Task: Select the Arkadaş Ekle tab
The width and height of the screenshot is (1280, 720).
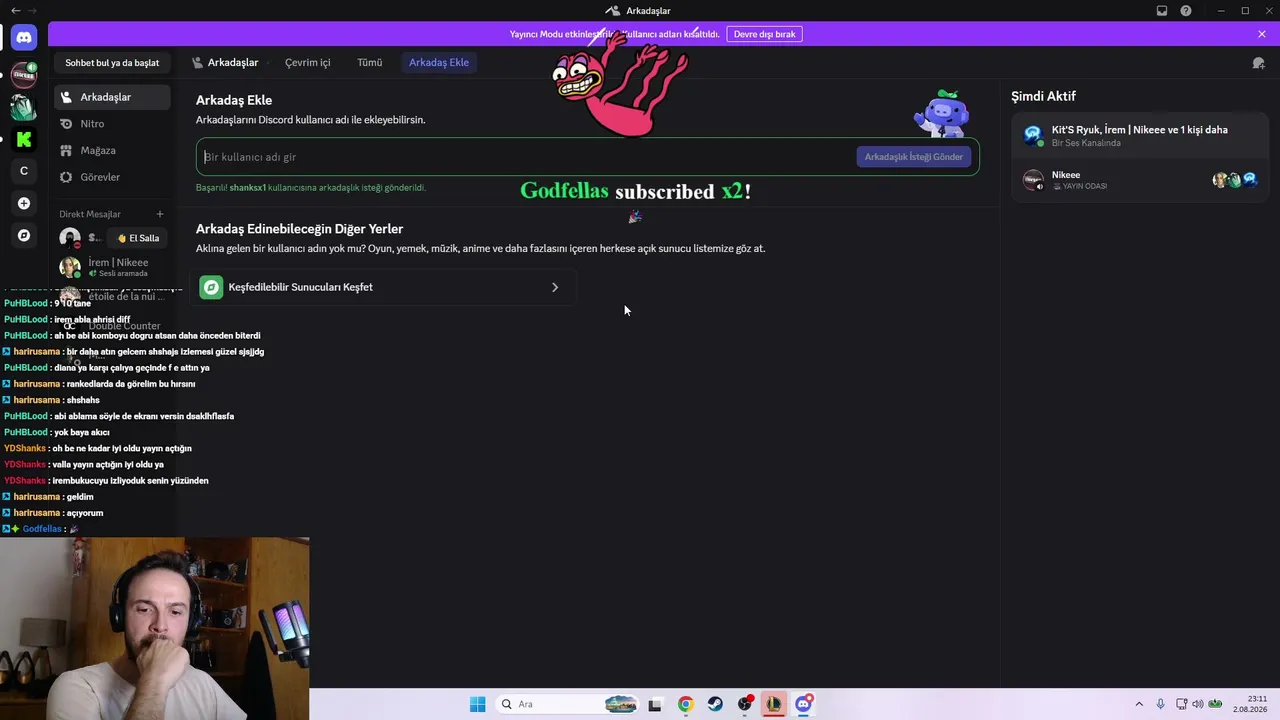Action: tap(439, 62)
